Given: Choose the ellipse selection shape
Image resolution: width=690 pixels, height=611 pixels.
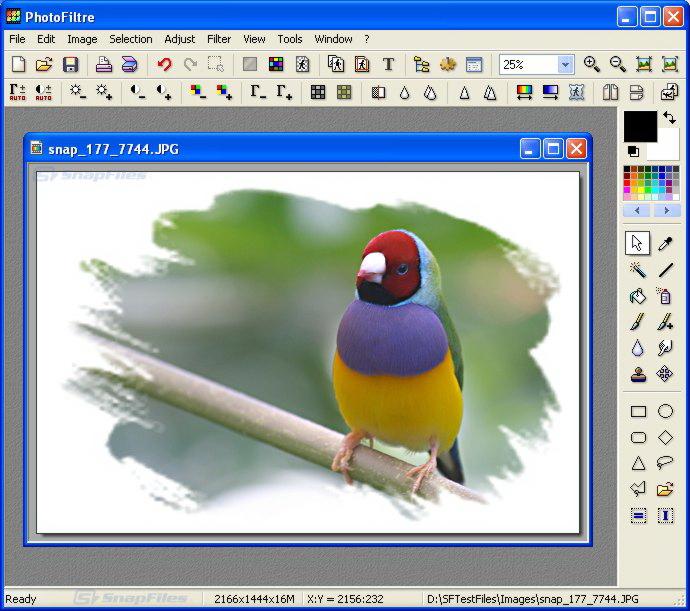Looking at the screenshot, I should [665, 412].
